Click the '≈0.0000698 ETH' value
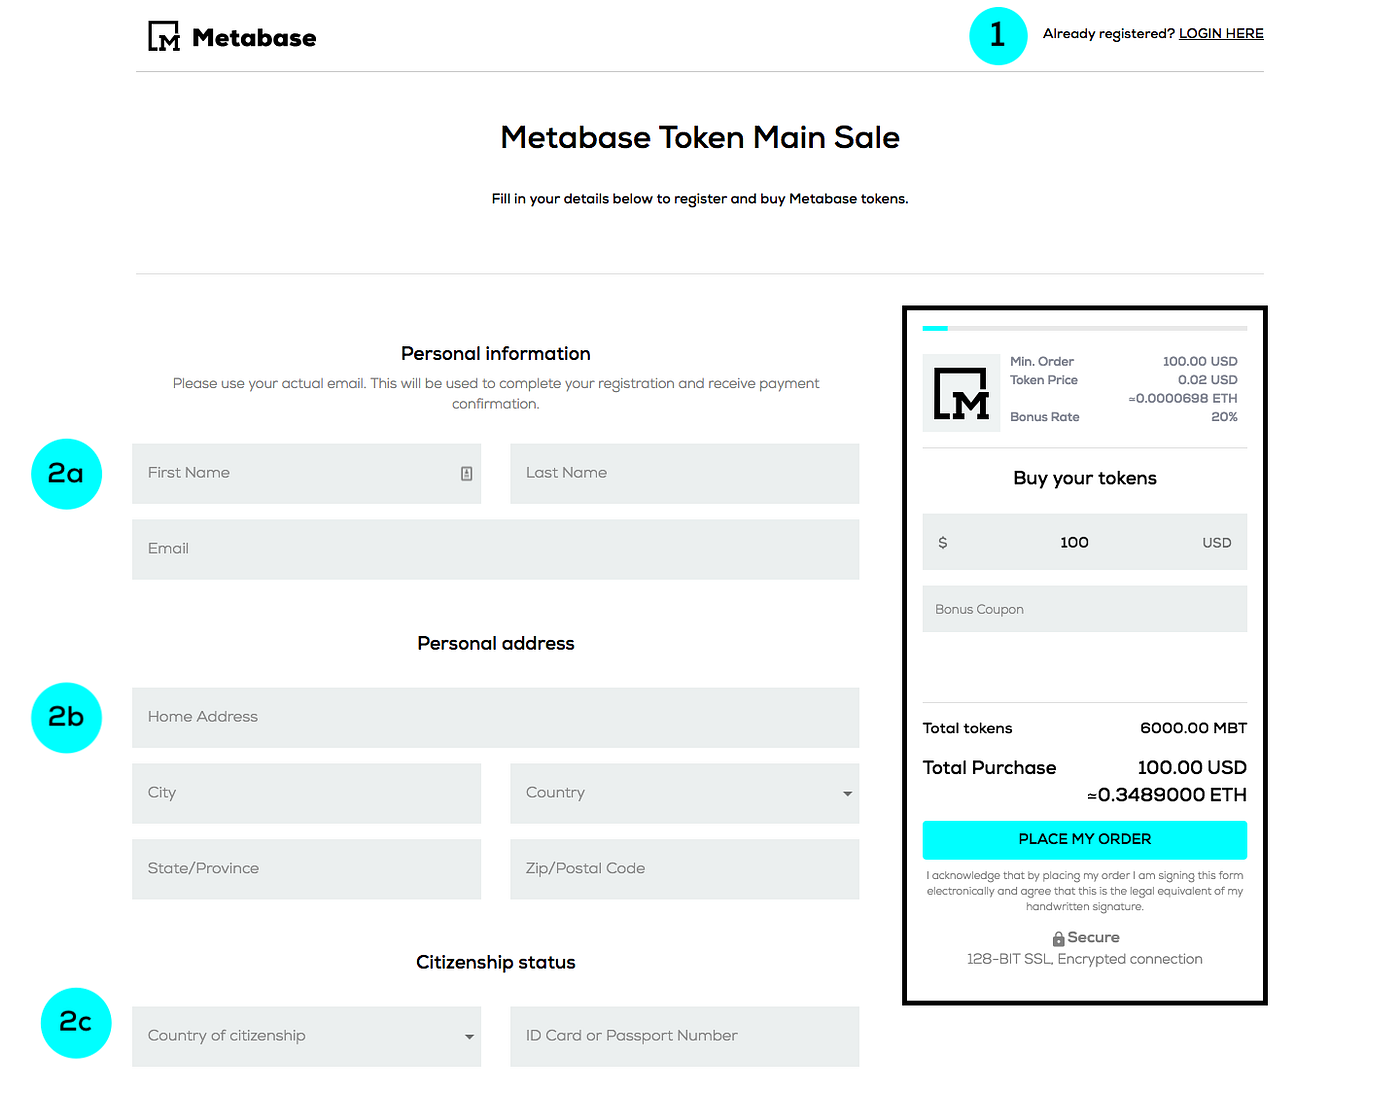The image size is (1400, 1100). click(1183, 399)
